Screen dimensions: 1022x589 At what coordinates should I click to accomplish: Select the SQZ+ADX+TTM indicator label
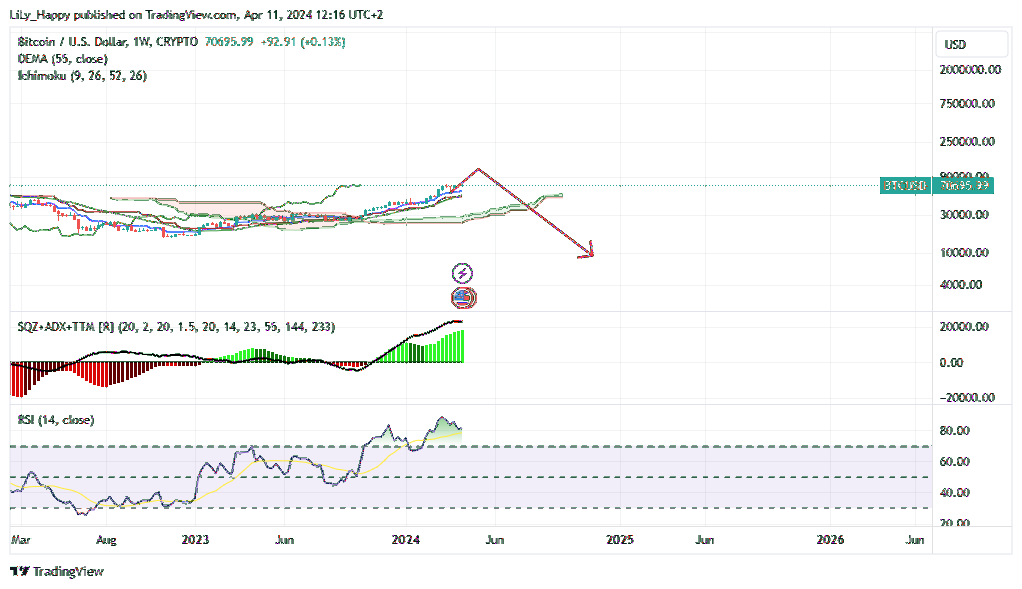pyautogui.click(x=176, y=326)
